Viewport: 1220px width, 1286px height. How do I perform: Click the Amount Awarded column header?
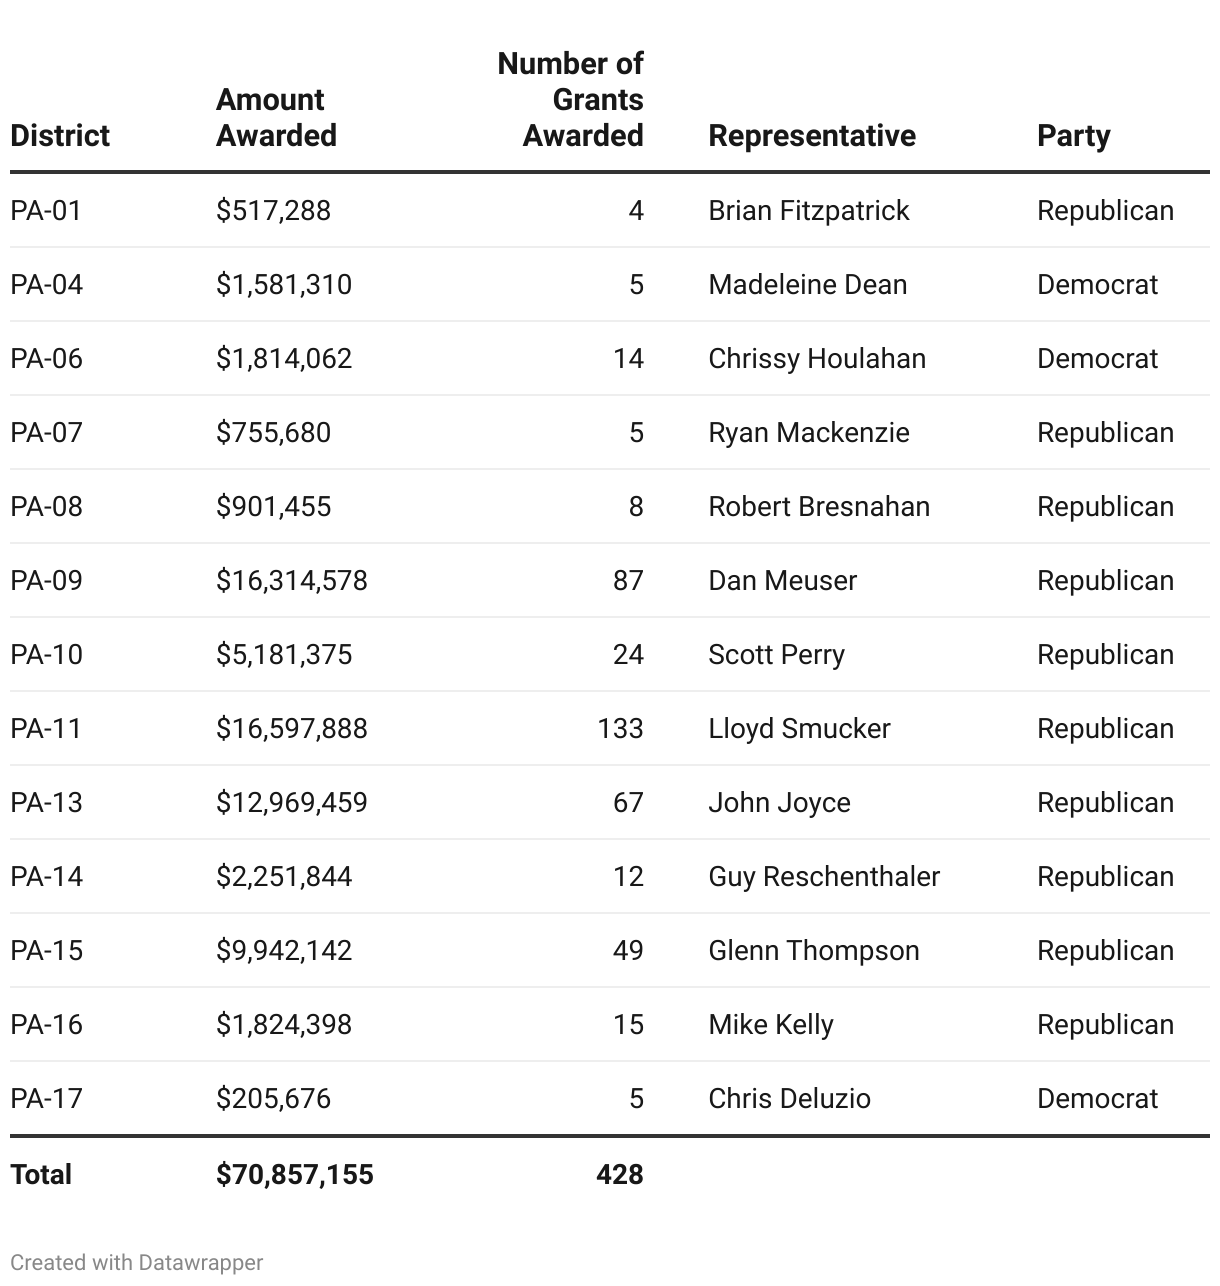276,118
